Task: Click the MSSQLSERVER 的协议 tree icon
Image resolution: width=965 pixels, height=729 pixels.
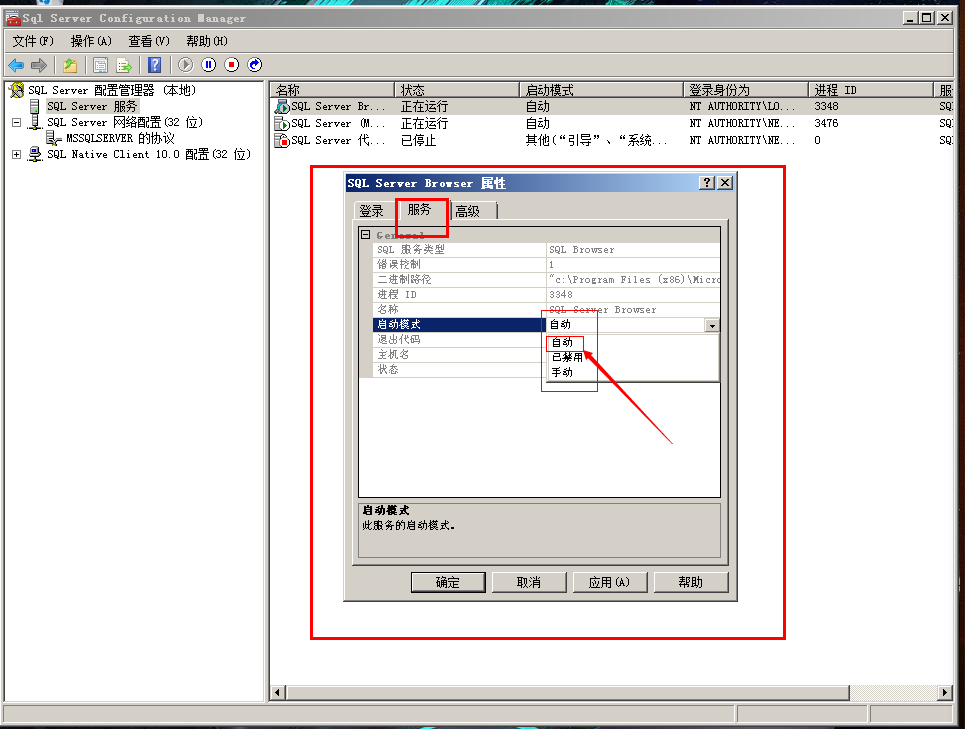Action: (54, 138)
